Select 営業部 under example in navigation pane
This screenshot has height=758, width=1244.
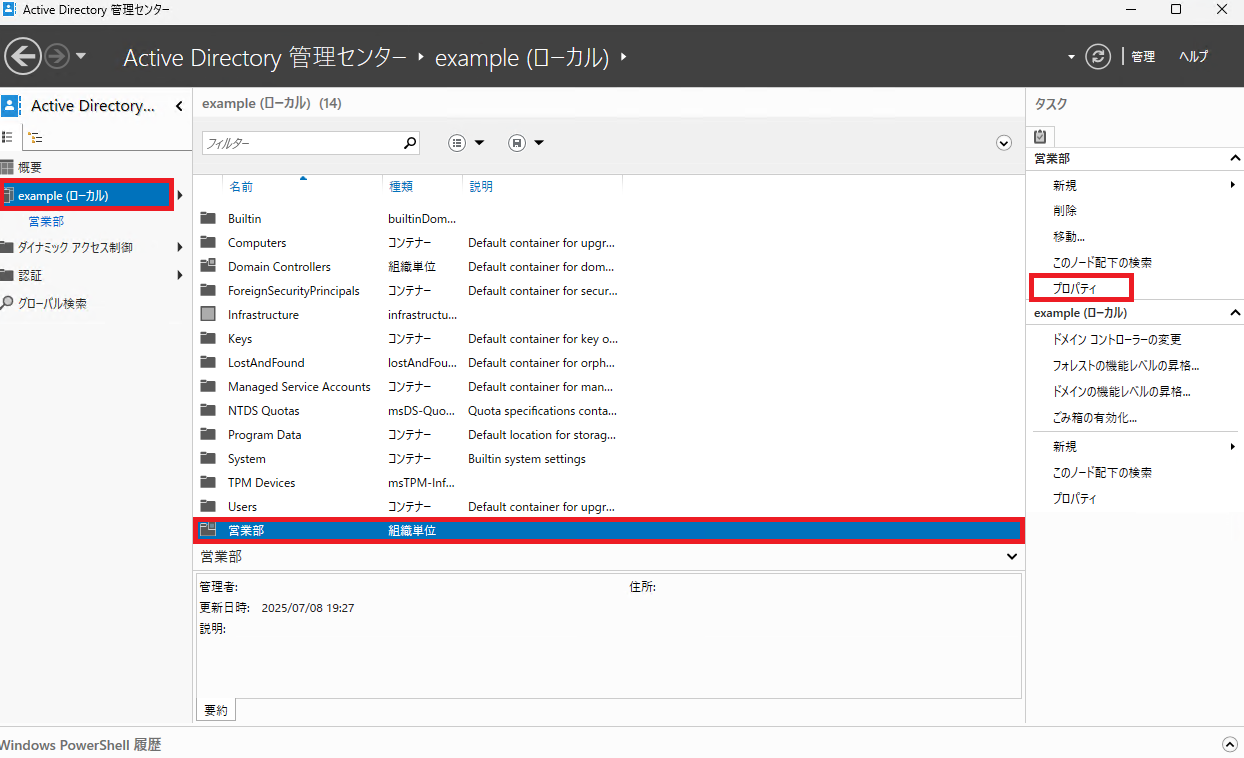(x=46, y=221)
